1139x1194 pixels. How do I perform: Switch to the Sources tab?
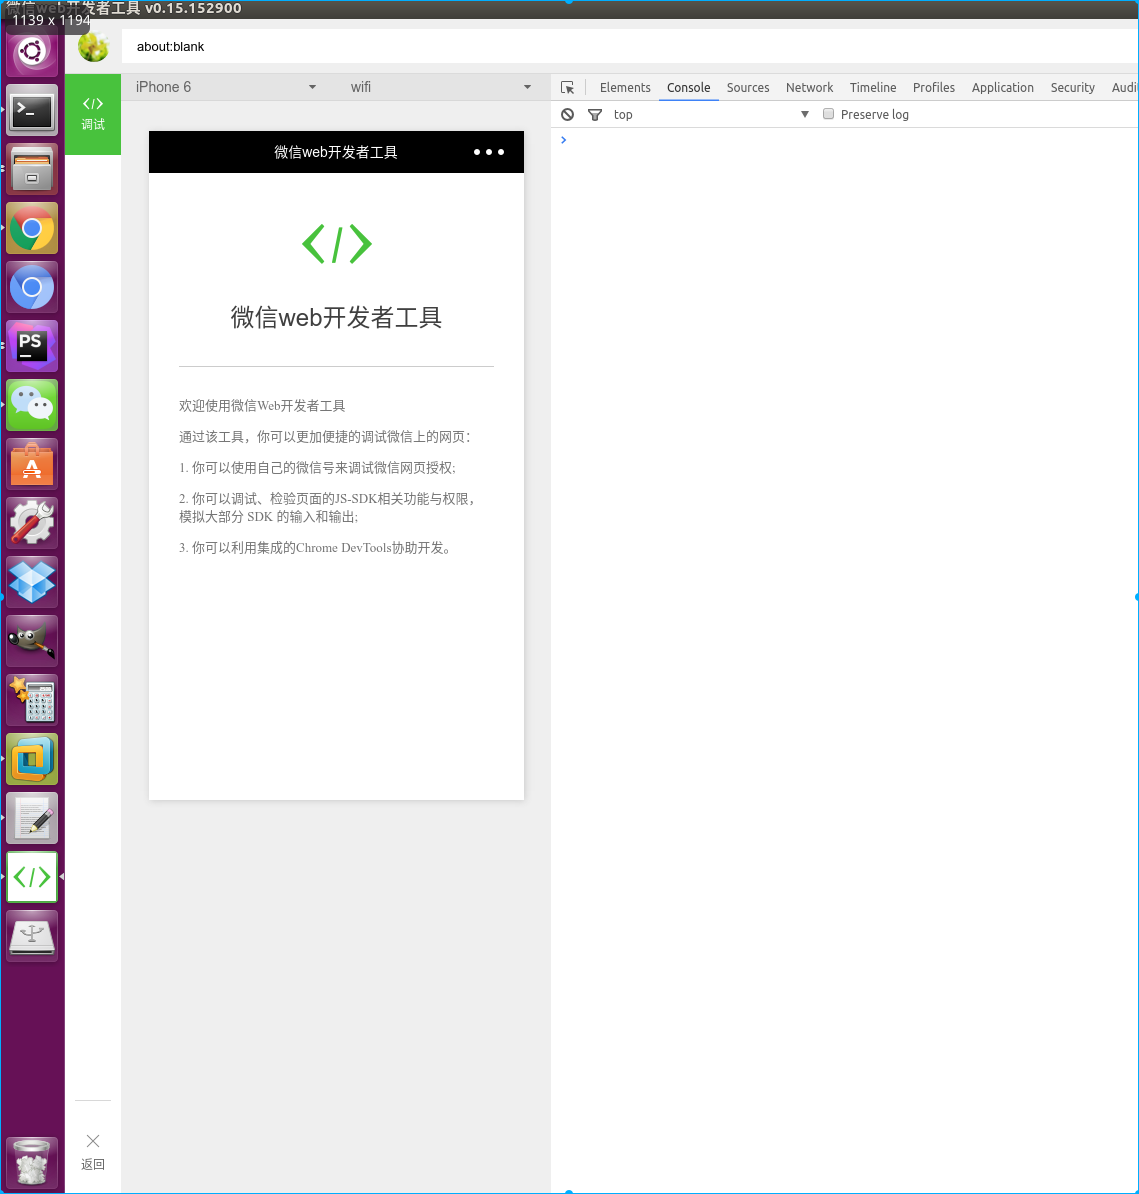pyautogui.click(x=748, y=88)
